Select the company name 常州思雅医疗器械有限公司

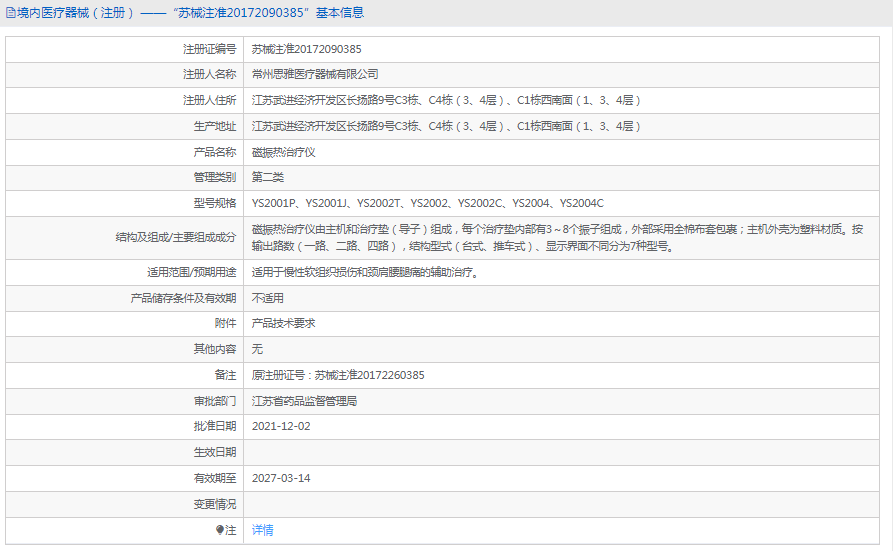315,74
